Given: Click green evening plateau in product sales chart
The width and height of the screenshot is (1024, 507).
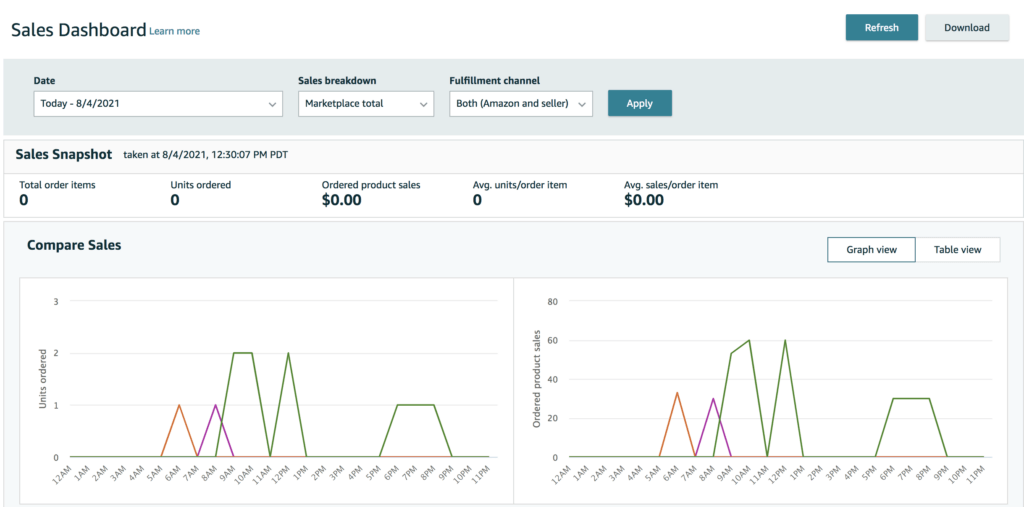Looking at the screenshot, I should 911,399.
